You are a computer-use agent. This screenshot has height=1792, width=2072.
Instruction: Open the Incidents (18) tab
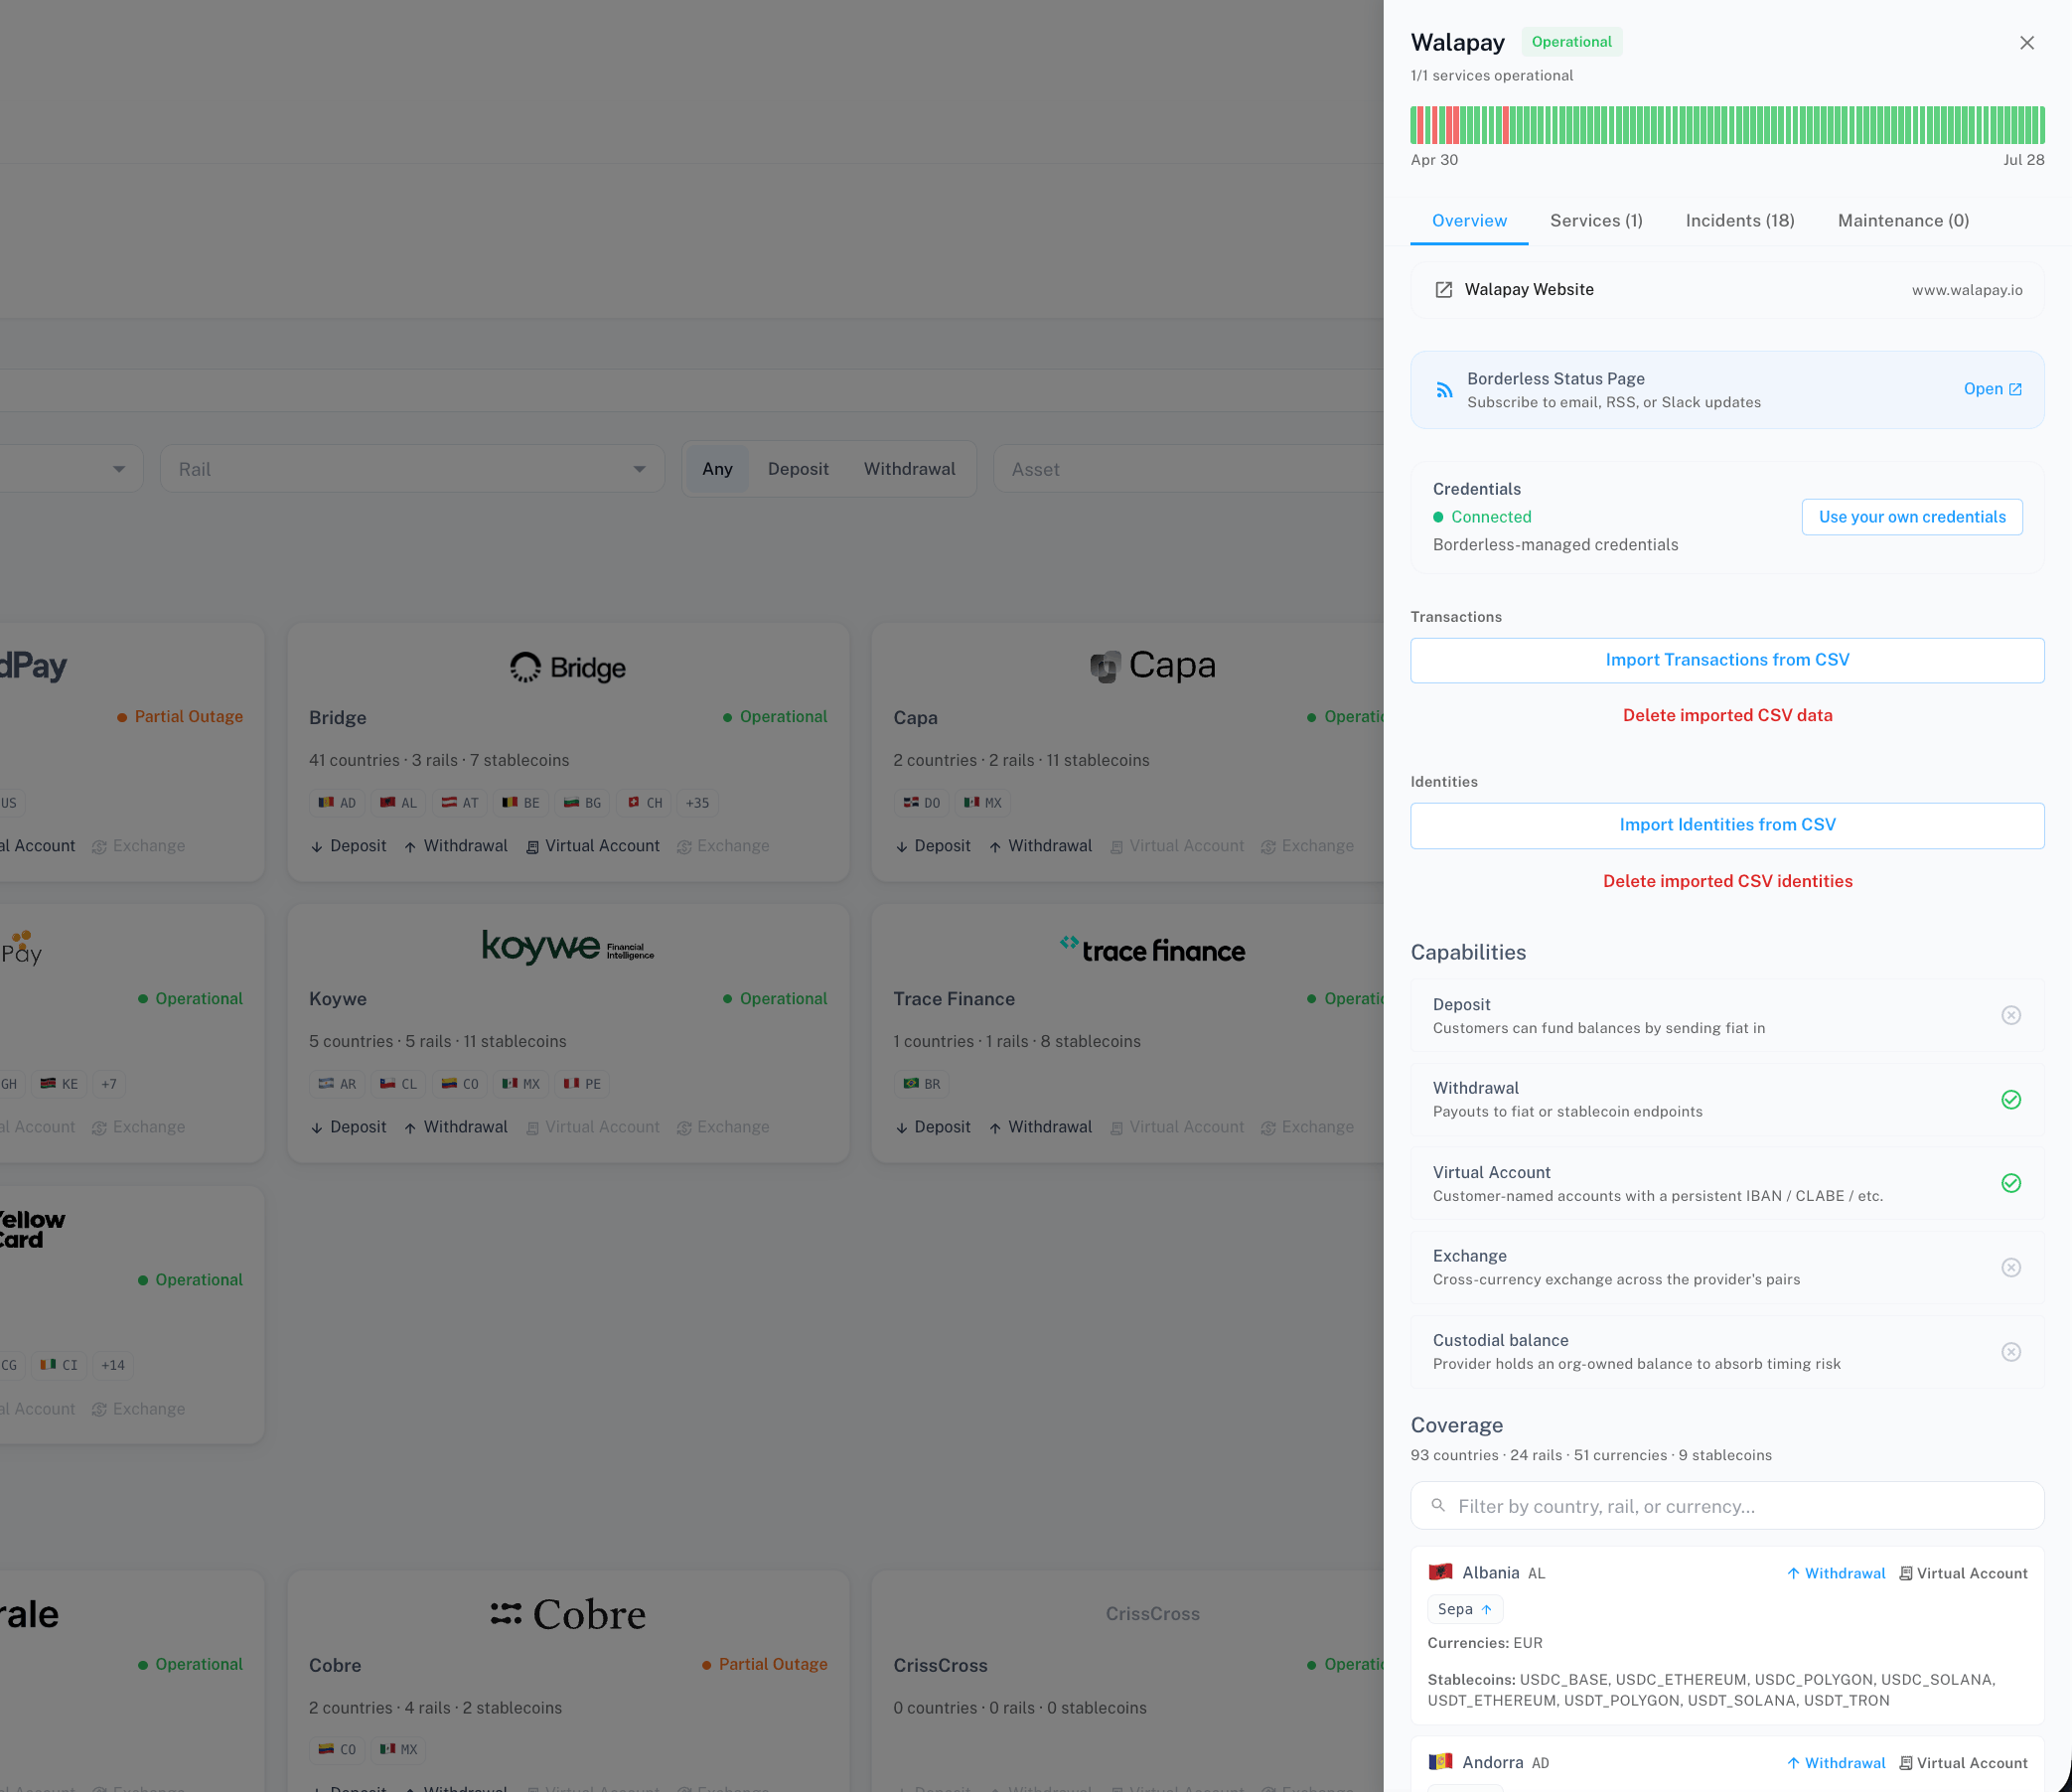pos(1739,220)
